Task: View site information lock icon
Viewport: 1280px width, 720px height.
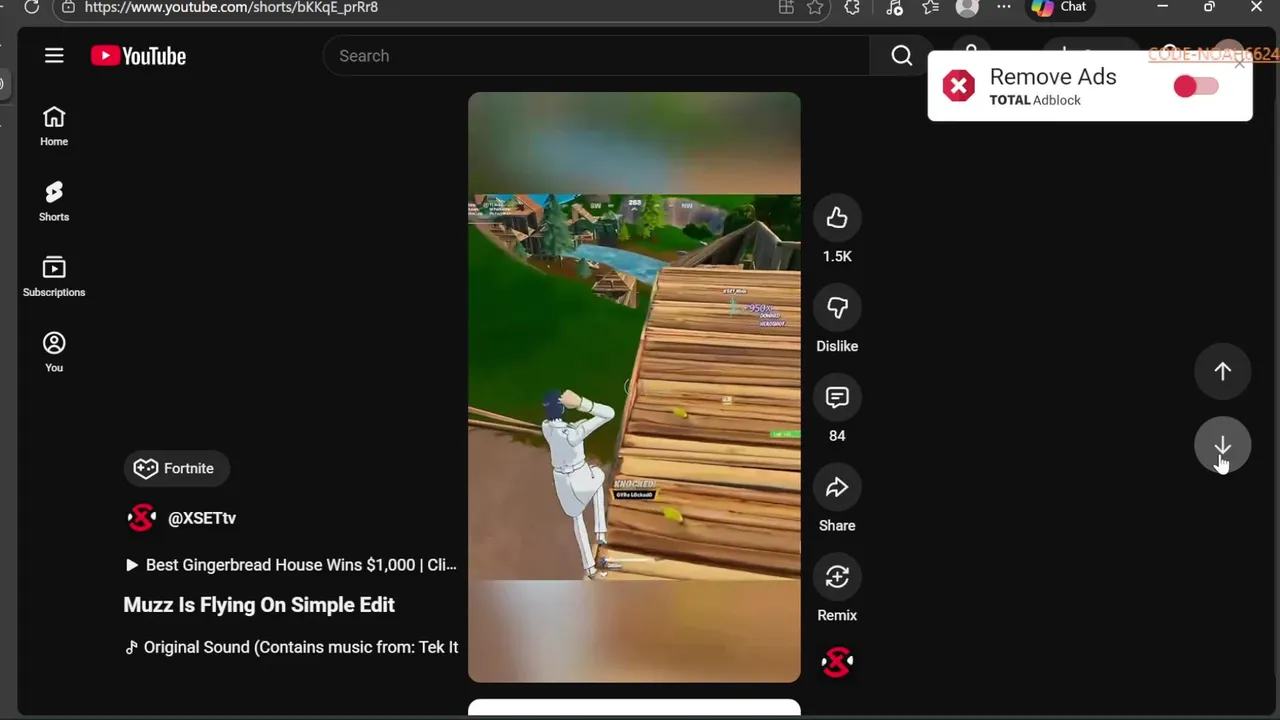Action: point(68,7)
